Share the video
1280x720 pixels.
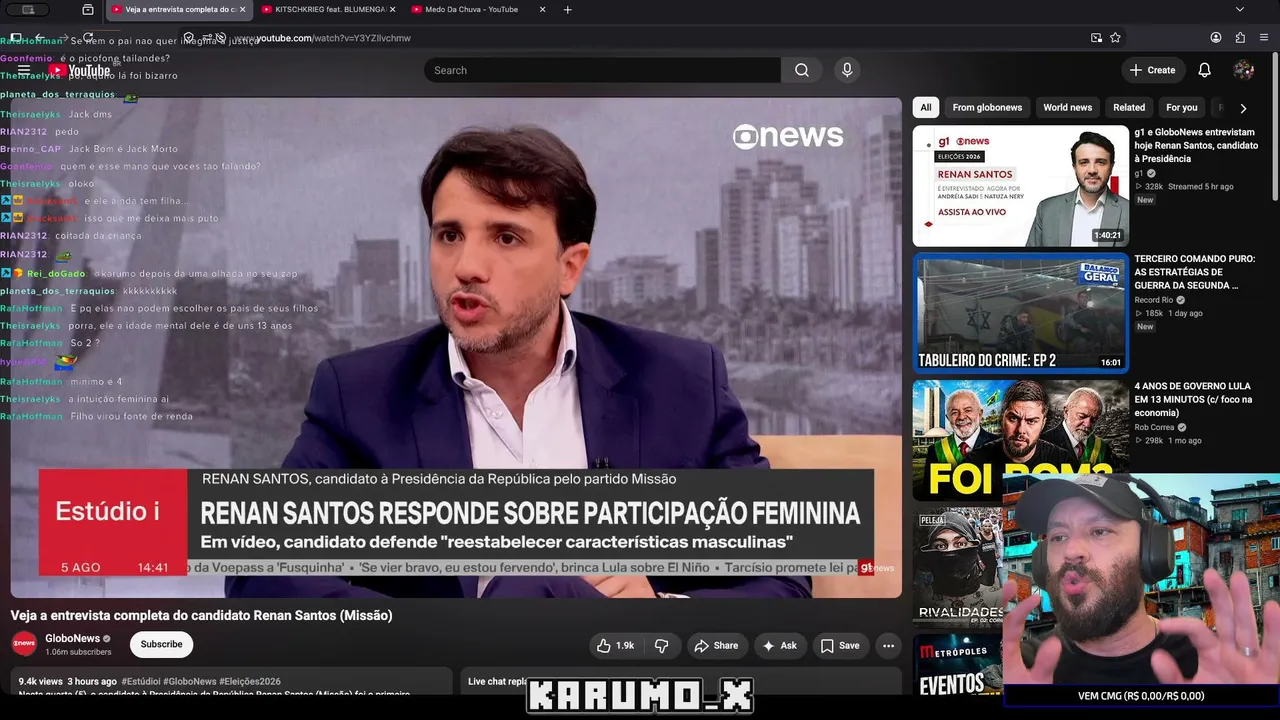tap(716, 646)
